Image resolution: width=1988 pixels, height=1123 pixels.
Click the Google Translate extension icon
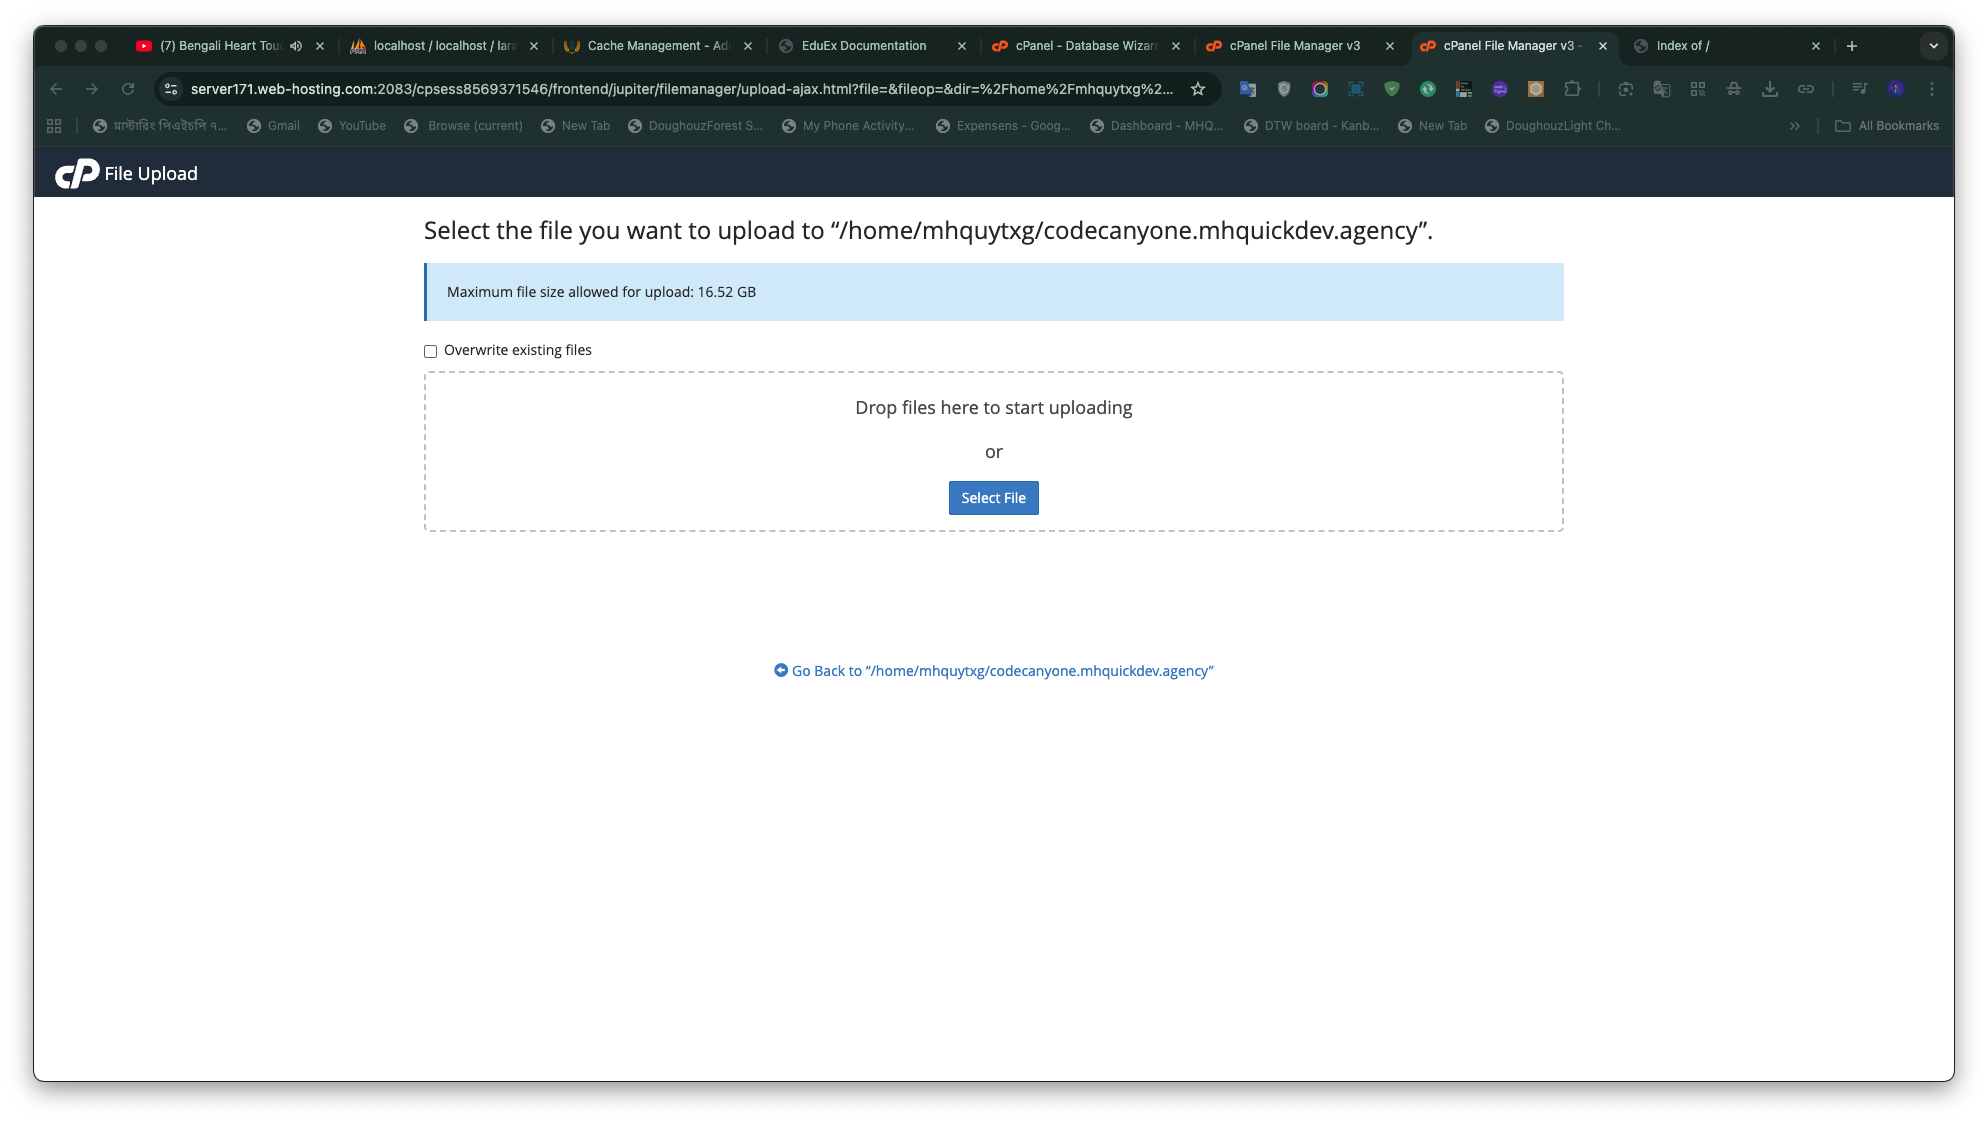(1248, 89)
